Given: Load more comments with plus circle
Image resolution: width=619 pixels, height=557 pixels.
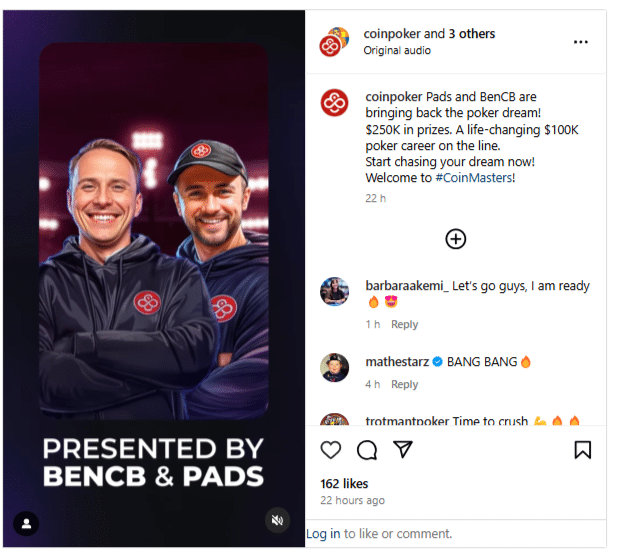Looking at the screenshot, I should click(x=456, y=239).
